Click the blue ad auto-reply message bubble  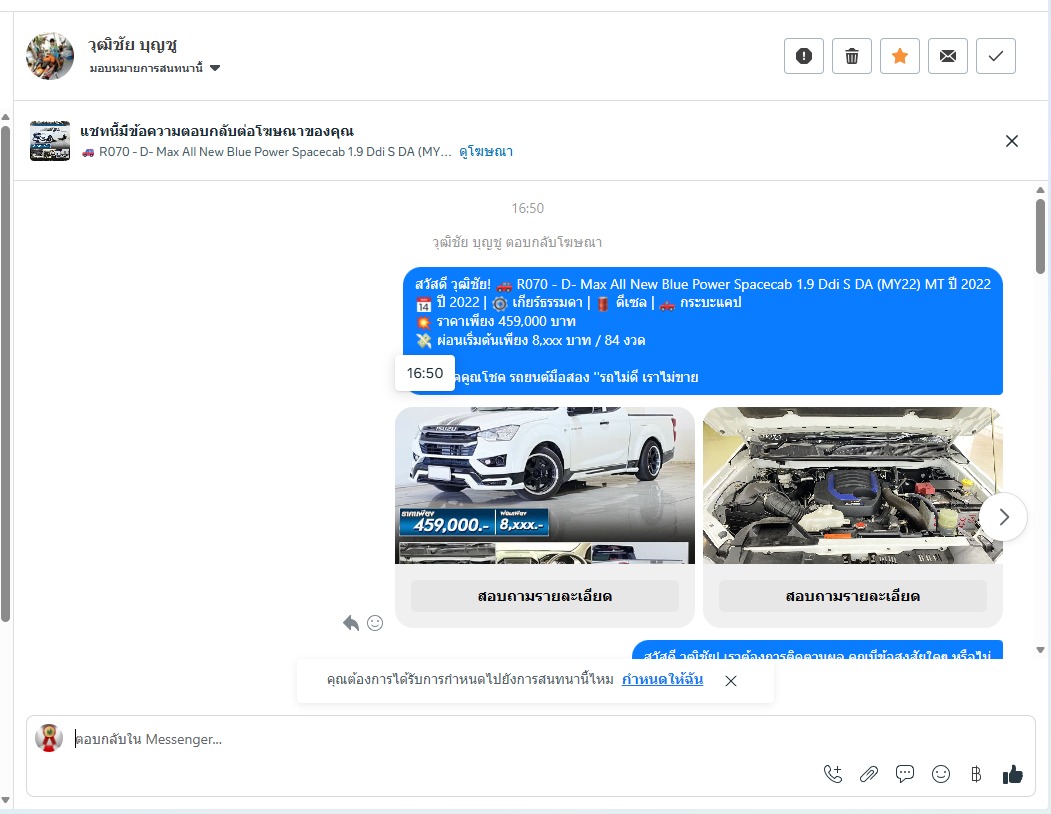point(703,331)
